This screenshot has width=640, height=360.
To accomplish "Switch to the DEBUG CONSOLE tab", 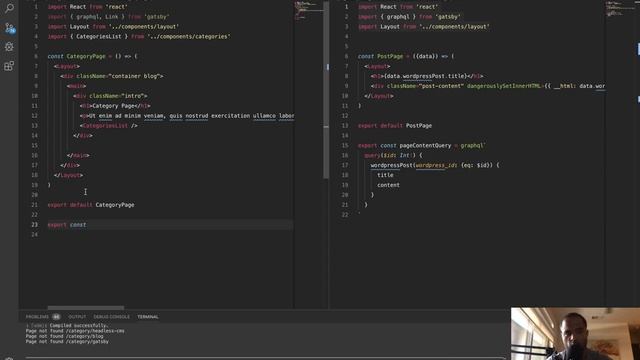I will (x=111, y=317).
